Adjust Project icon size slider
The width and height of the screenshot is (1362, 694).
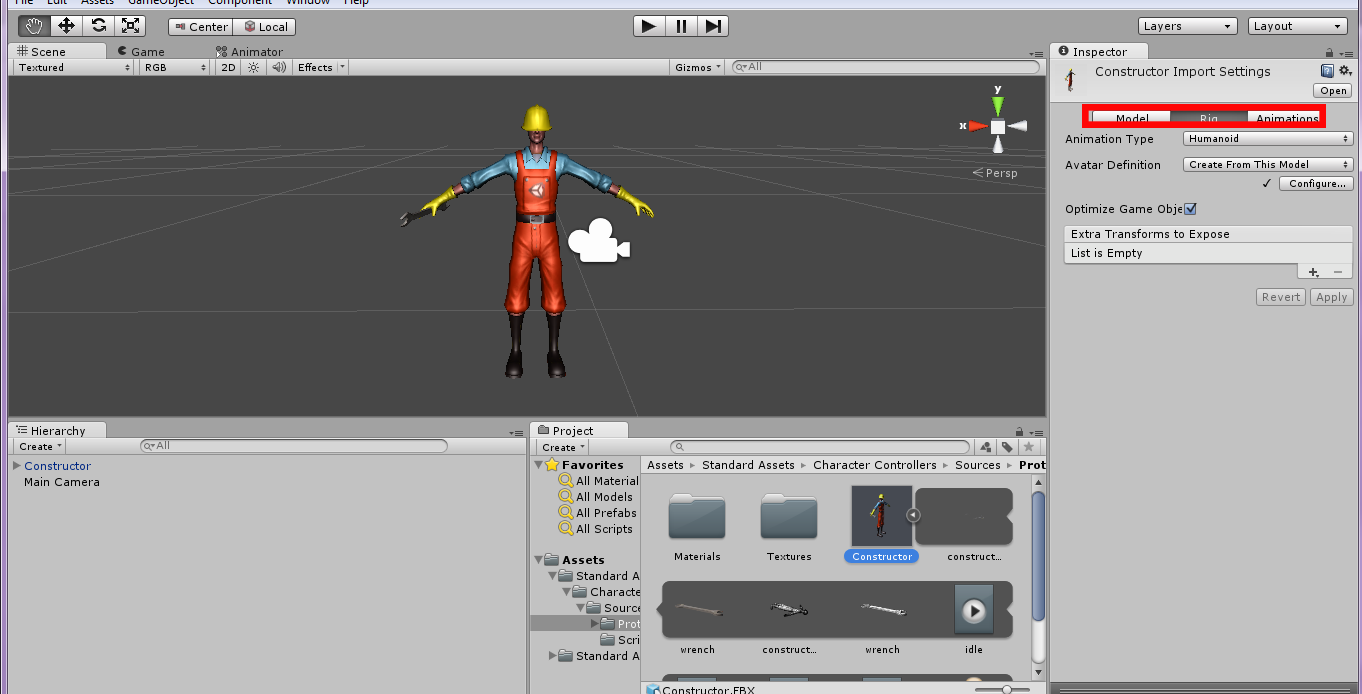1007,689
